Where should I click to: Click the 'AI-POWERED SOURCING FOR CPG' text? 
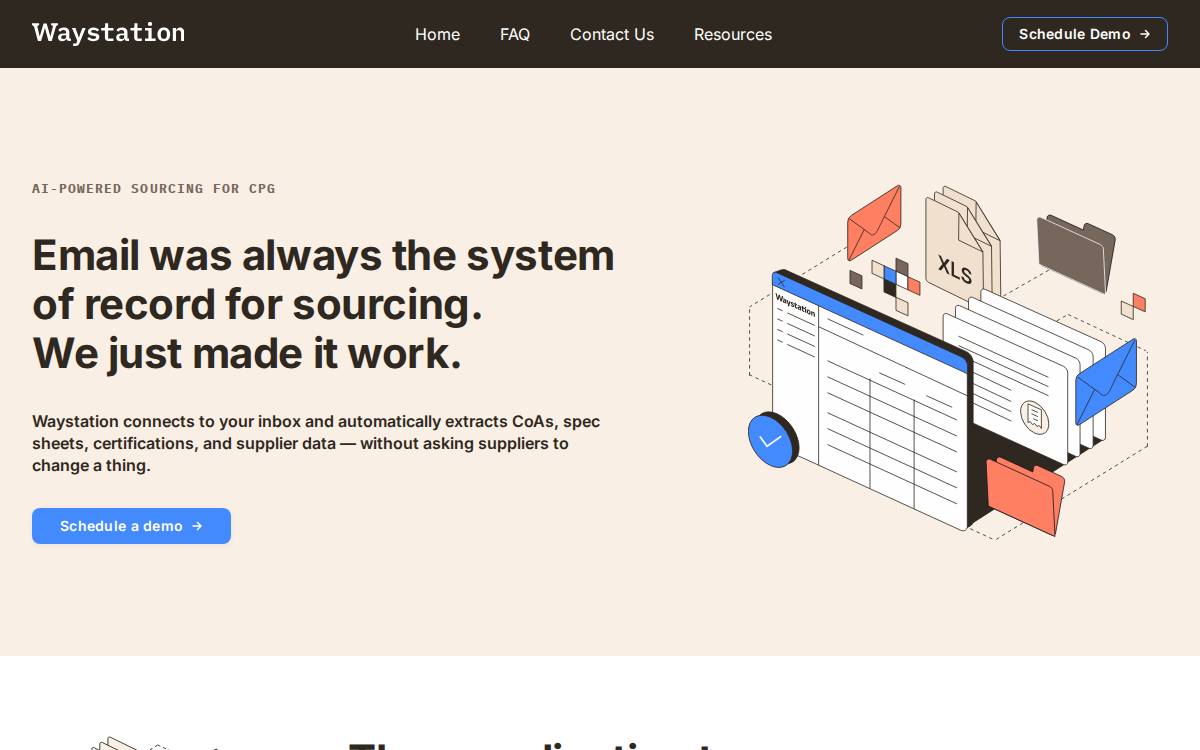click(x=154, y=188)
